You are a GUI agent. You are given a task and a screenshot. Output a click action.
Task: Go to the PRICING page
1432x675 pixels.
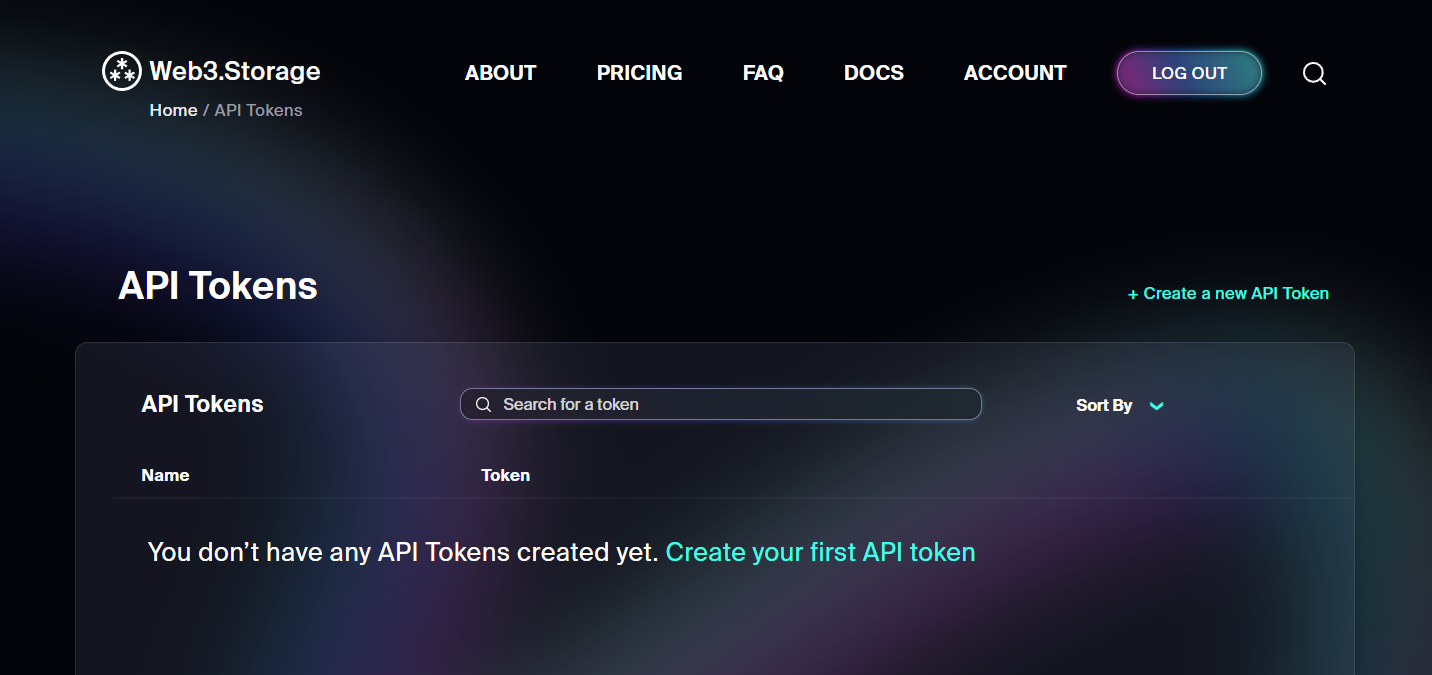pos(640,73)
